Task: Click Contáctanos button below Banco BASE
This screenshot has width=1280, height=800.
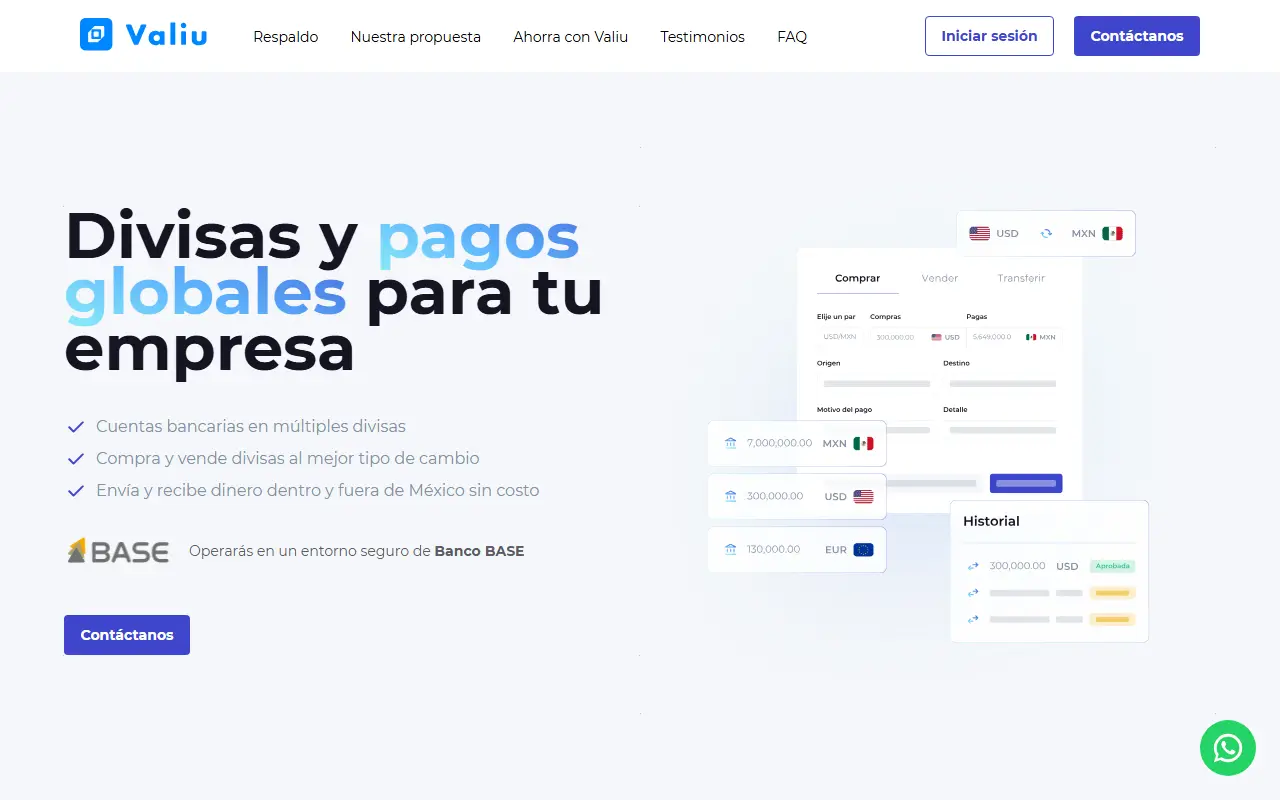Action: pos(127,635)
